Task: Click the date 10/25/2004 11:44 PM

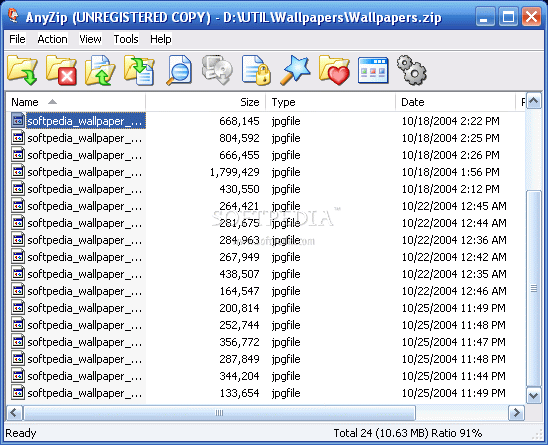Action: (x=454, y=376)
